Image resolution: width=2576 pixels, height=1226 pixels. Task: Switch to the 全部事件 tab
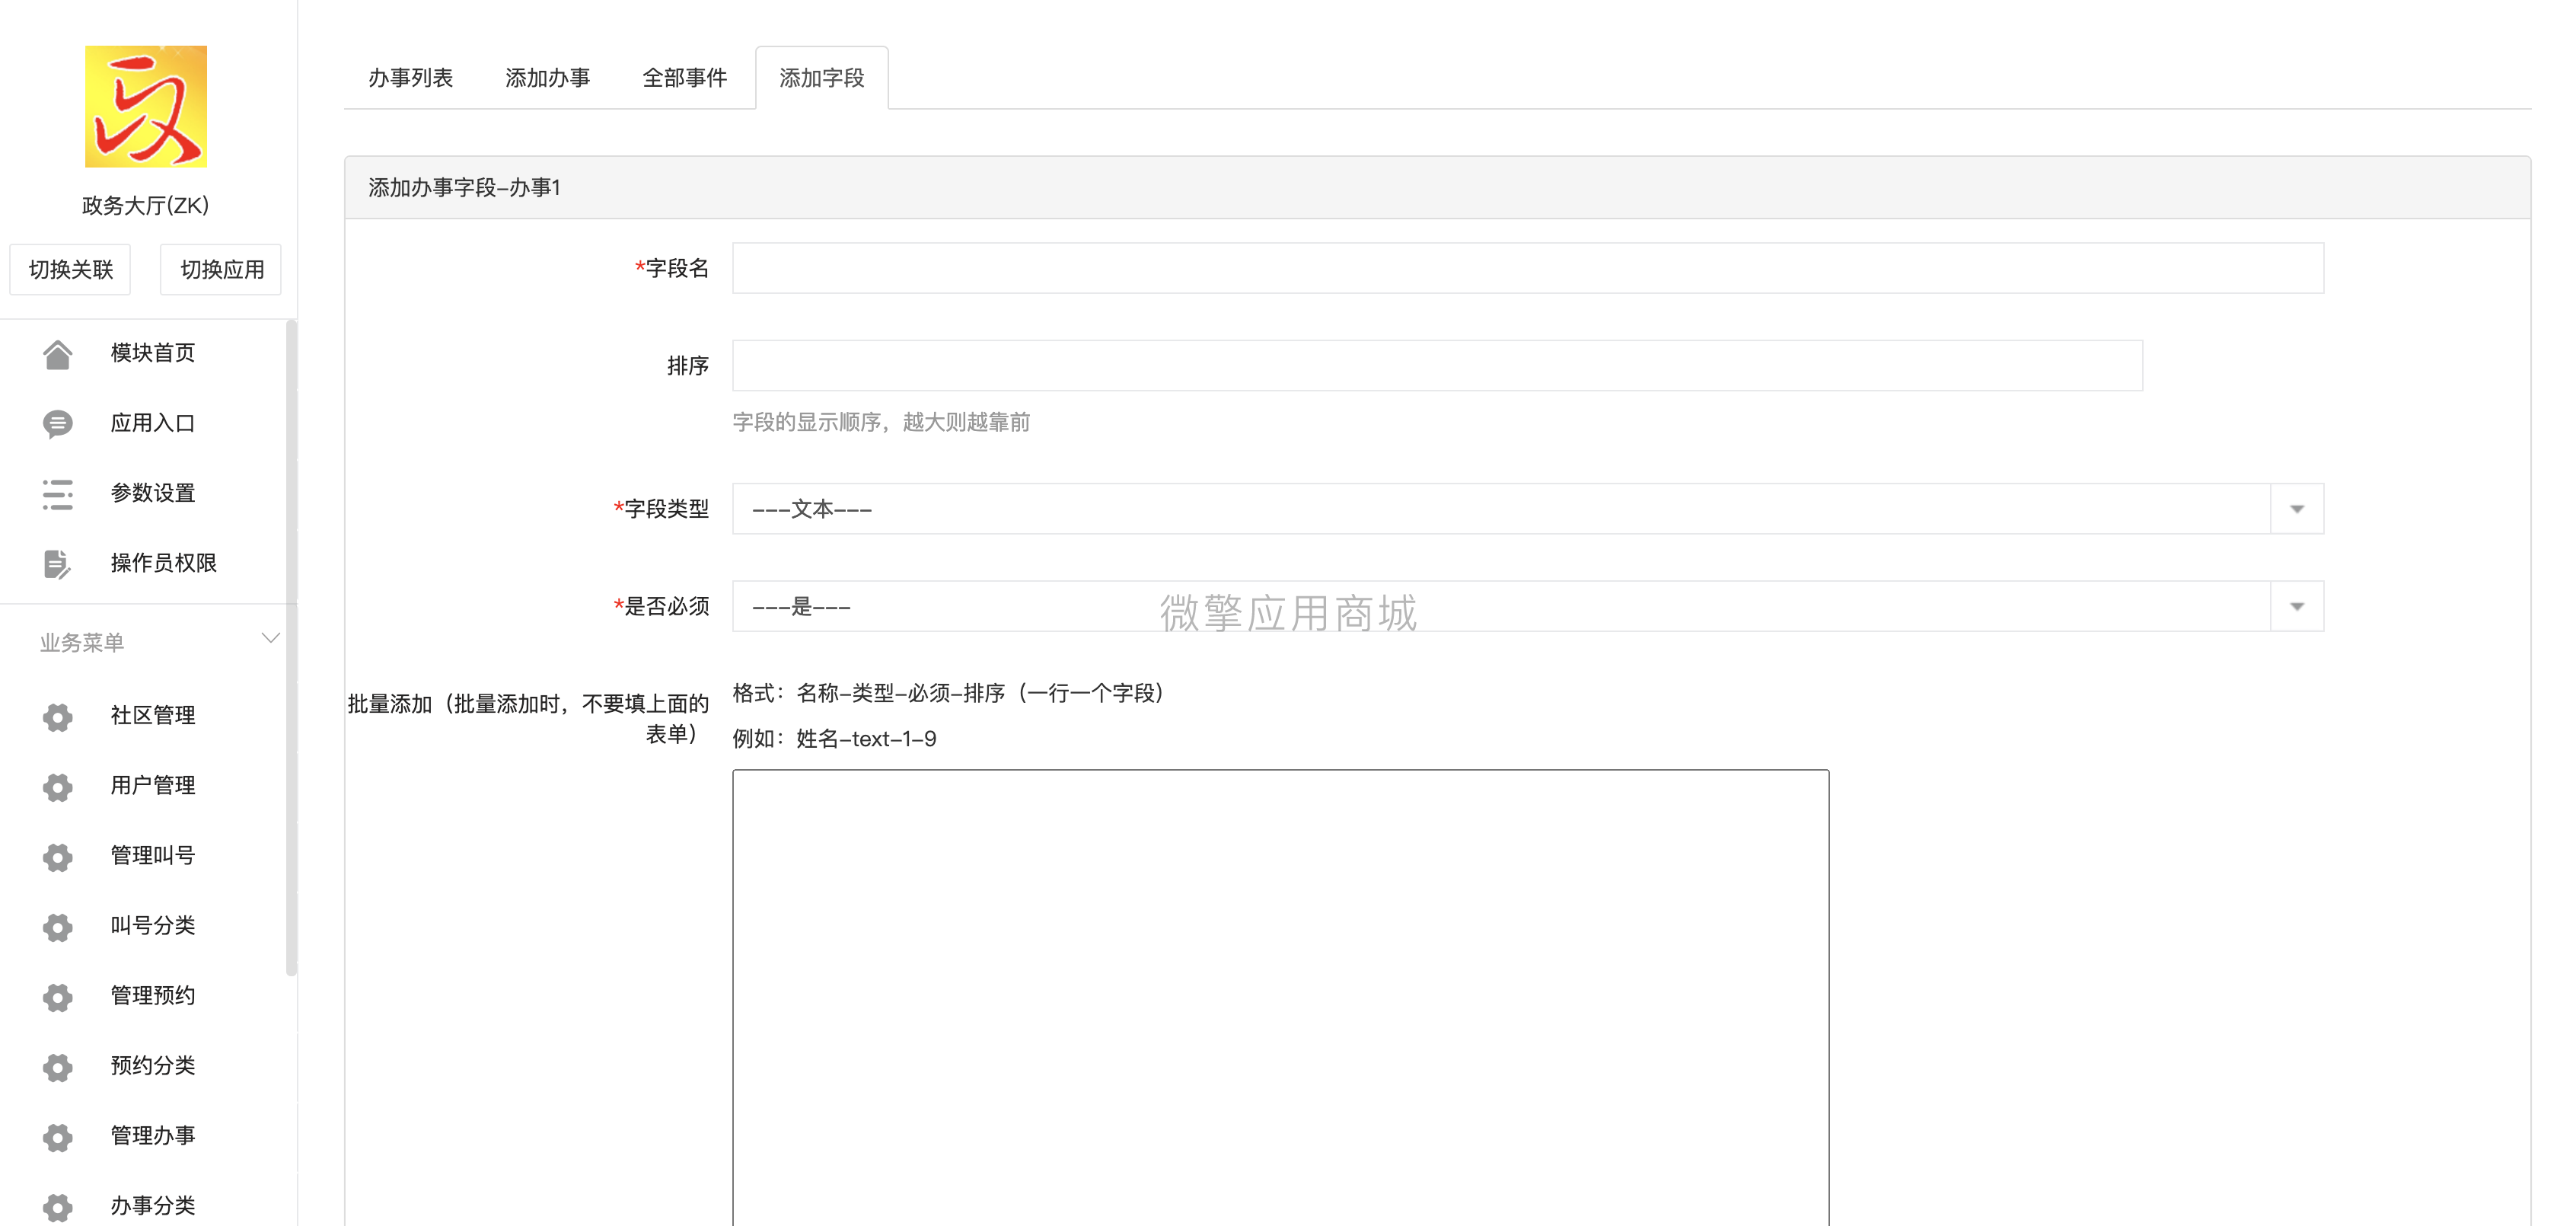[685, 78]
